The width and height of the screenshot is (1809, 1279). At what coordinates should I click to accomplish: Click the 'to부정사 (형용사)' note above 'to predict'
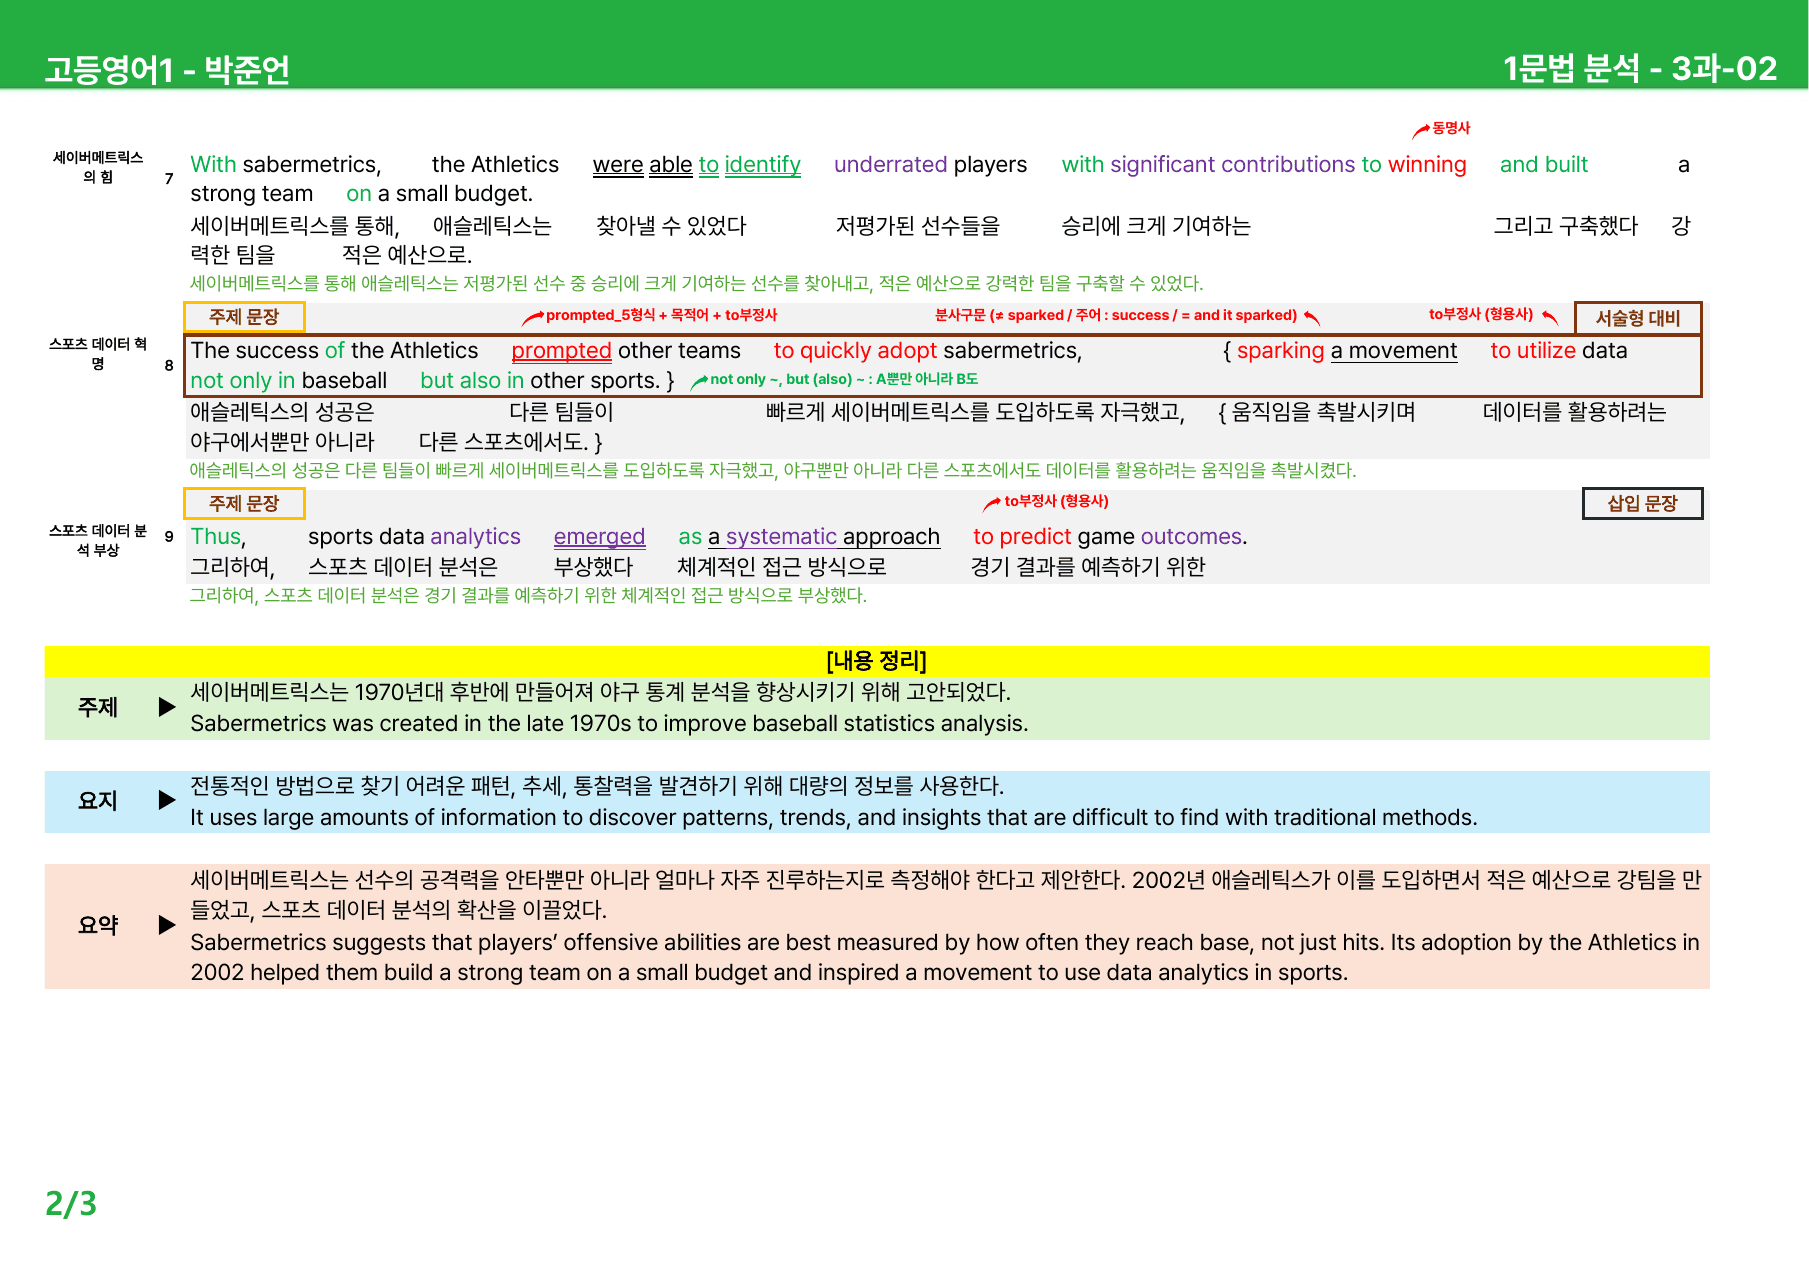pyautogui.click(x=1056, y=501)
